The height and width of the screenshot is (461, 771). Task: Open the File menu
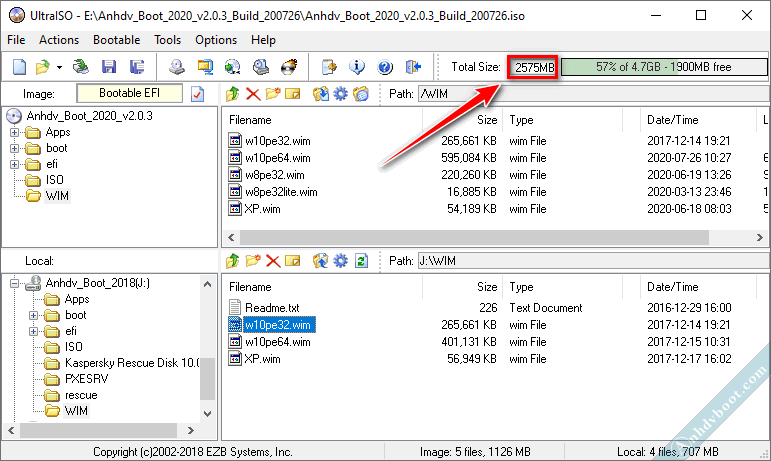tap(16, 40)
